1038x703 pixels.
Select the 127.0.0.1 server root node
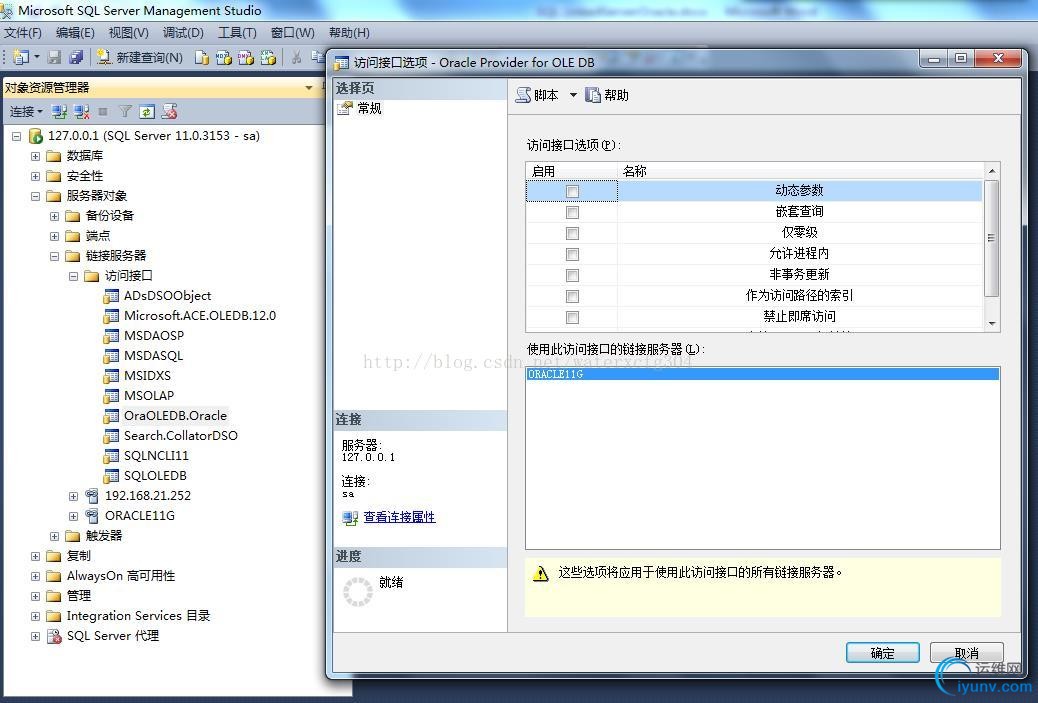154,136
